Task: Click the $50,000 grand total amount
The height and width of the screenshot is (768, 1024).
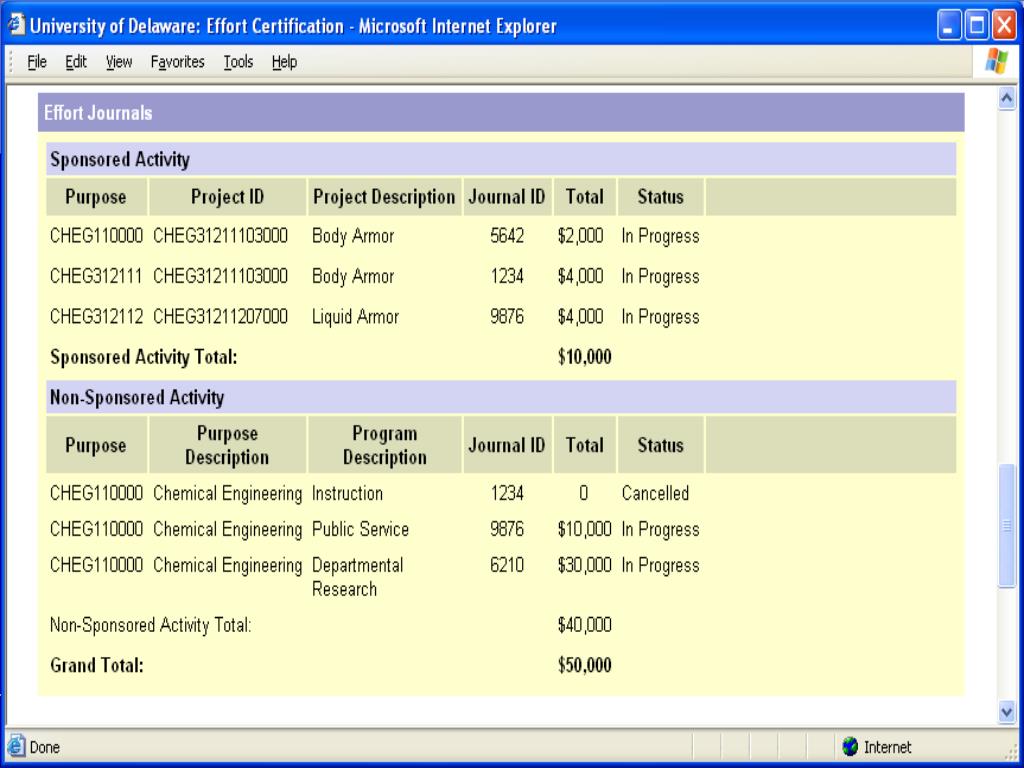Action: pyautogui.click(x=584, y=665)
